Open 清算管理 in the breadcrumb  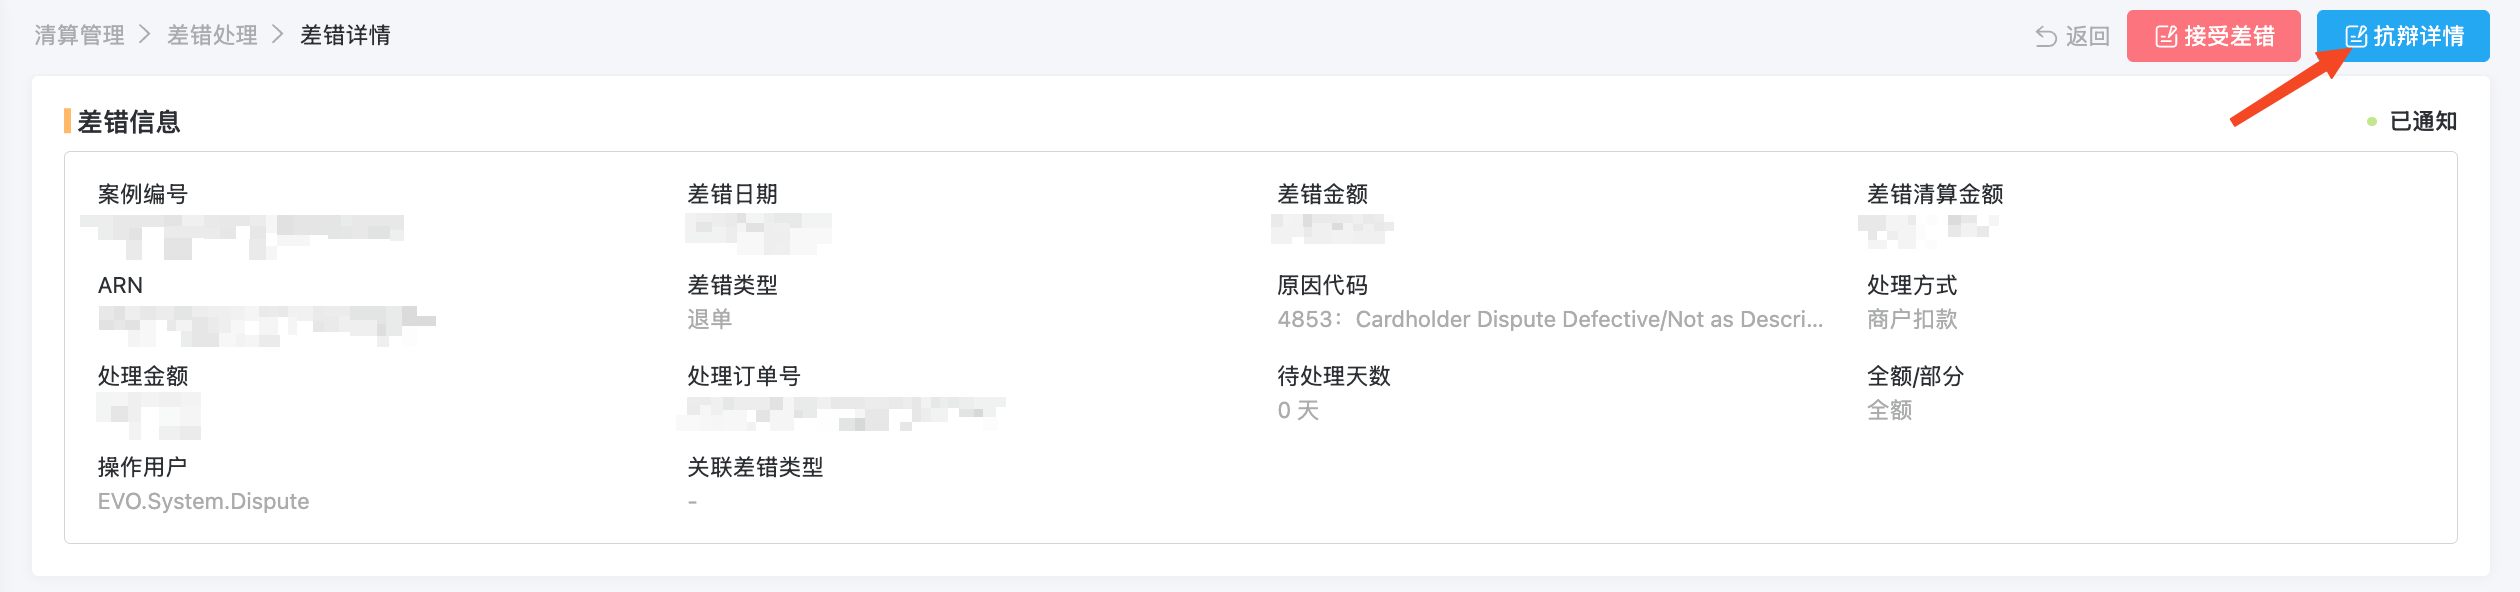click(80, 35)
